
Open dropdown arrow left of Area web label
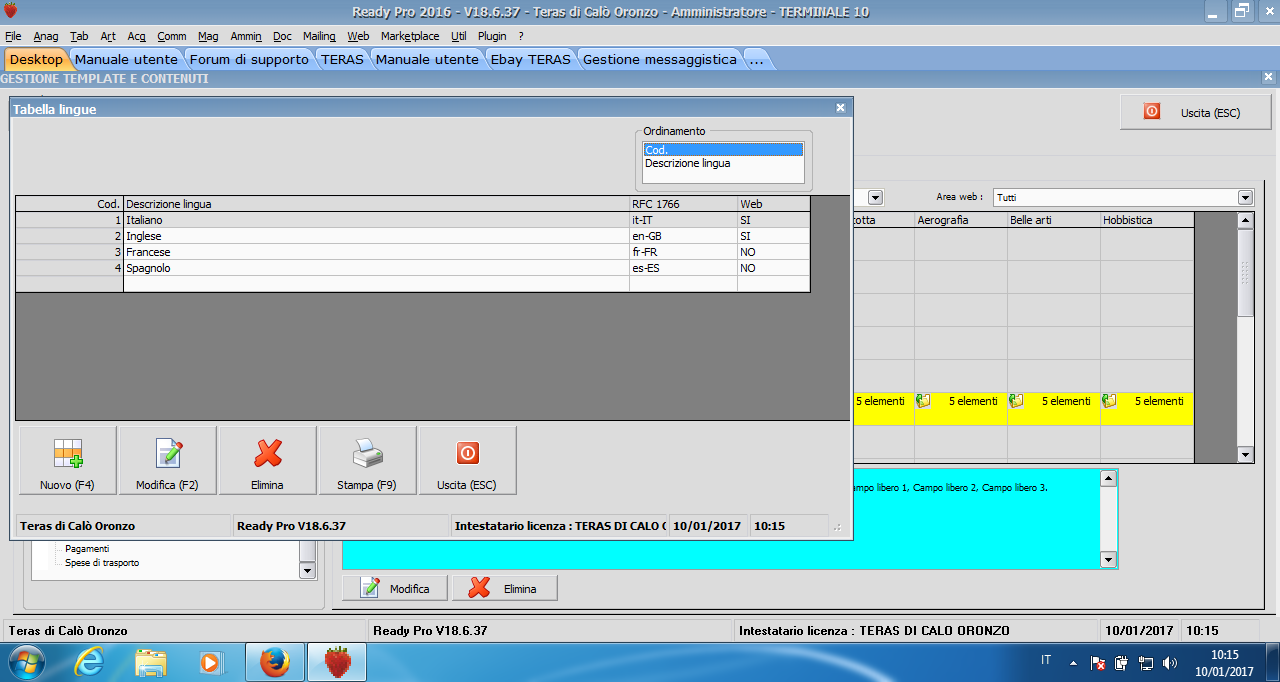[x=875, y=198]
